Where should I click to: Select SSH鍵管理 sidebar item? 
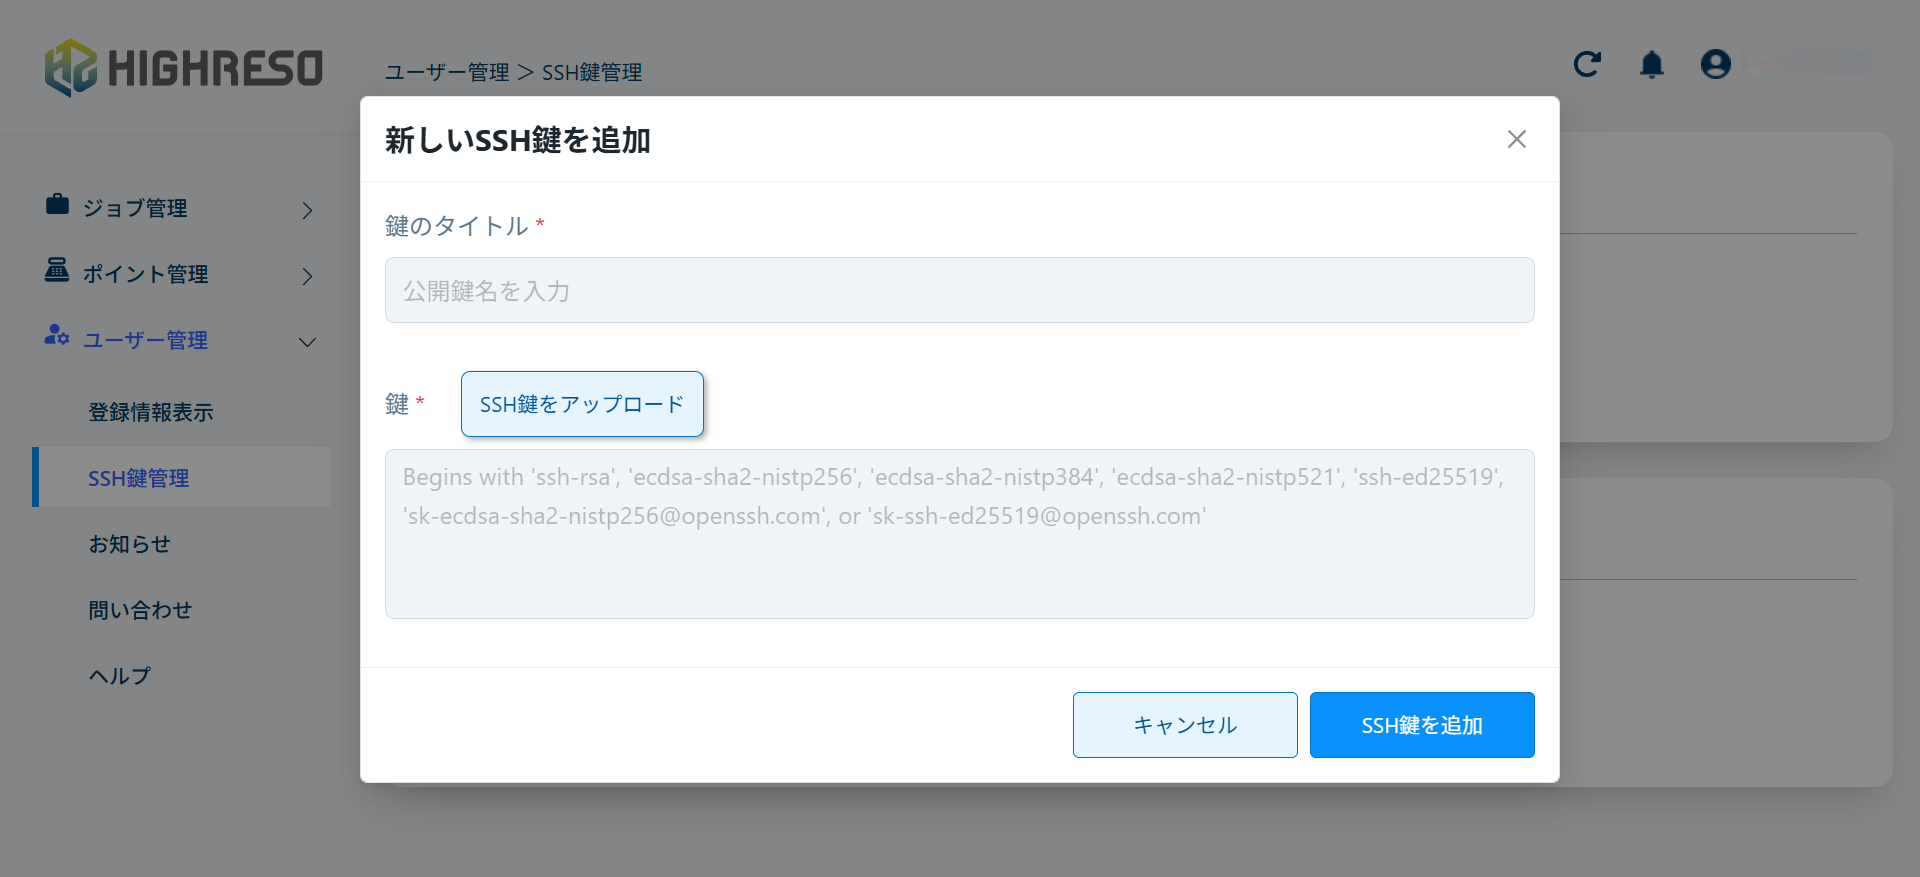coord(139,478)
